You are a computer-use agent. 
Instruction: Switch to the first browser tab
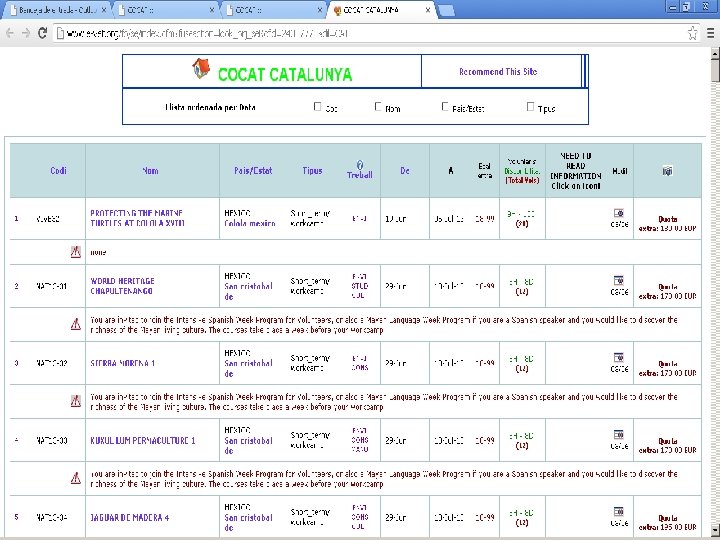click(x=56, y=10)
